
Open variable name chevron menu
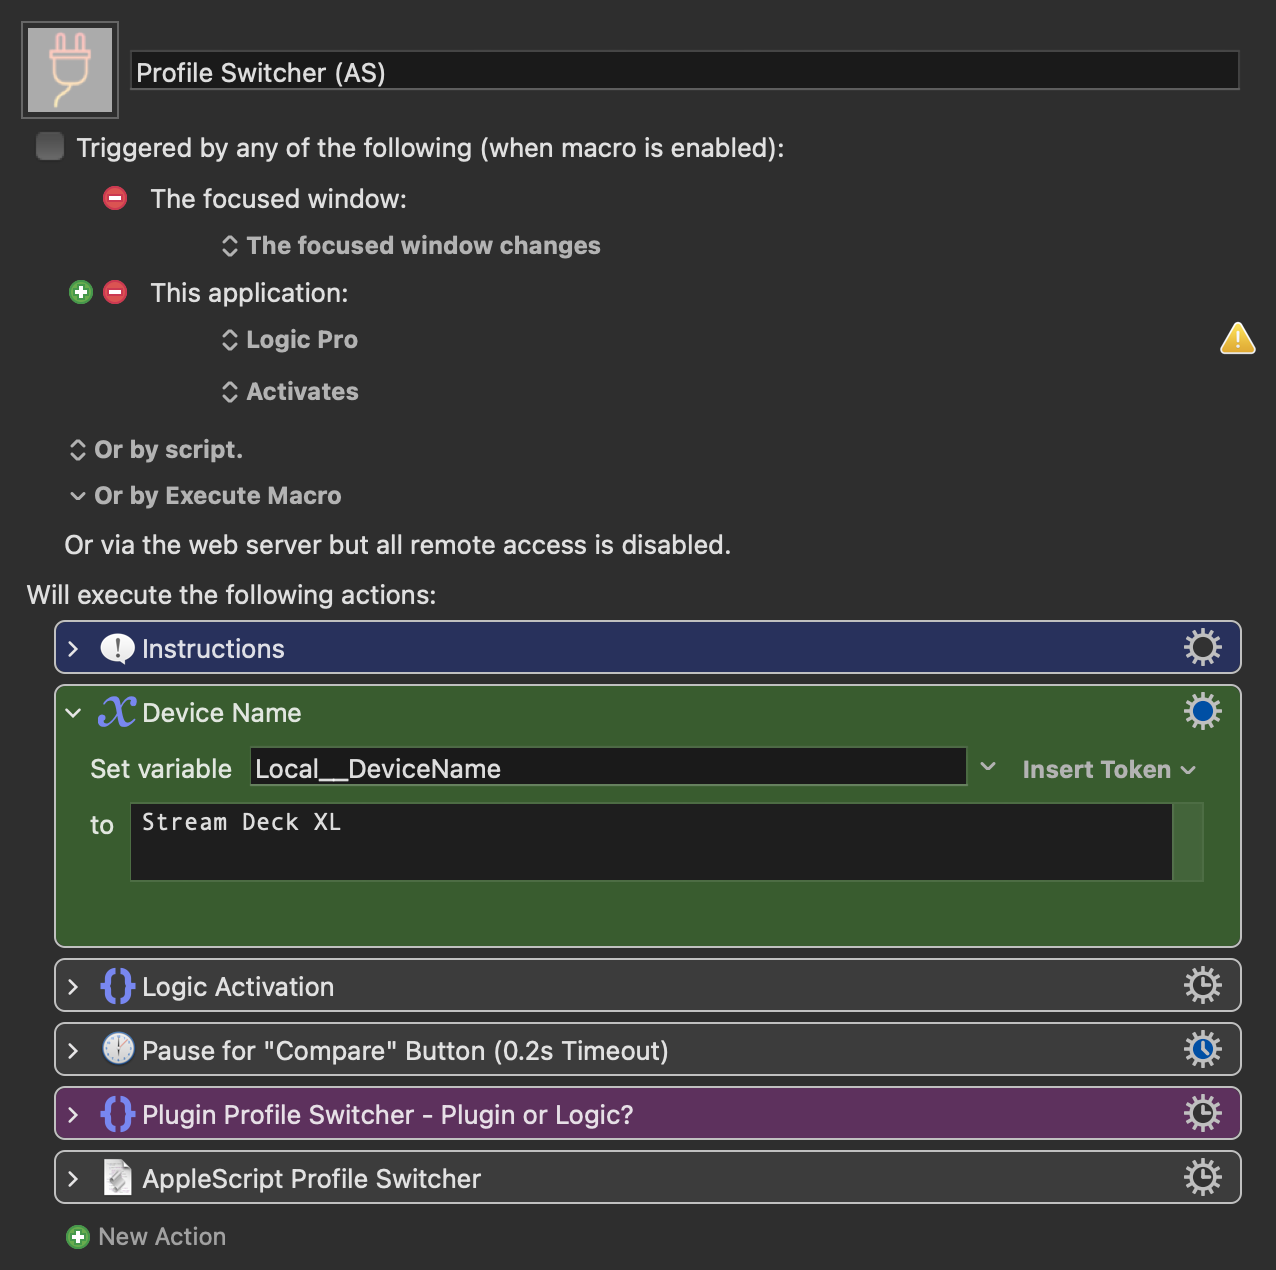988,767
